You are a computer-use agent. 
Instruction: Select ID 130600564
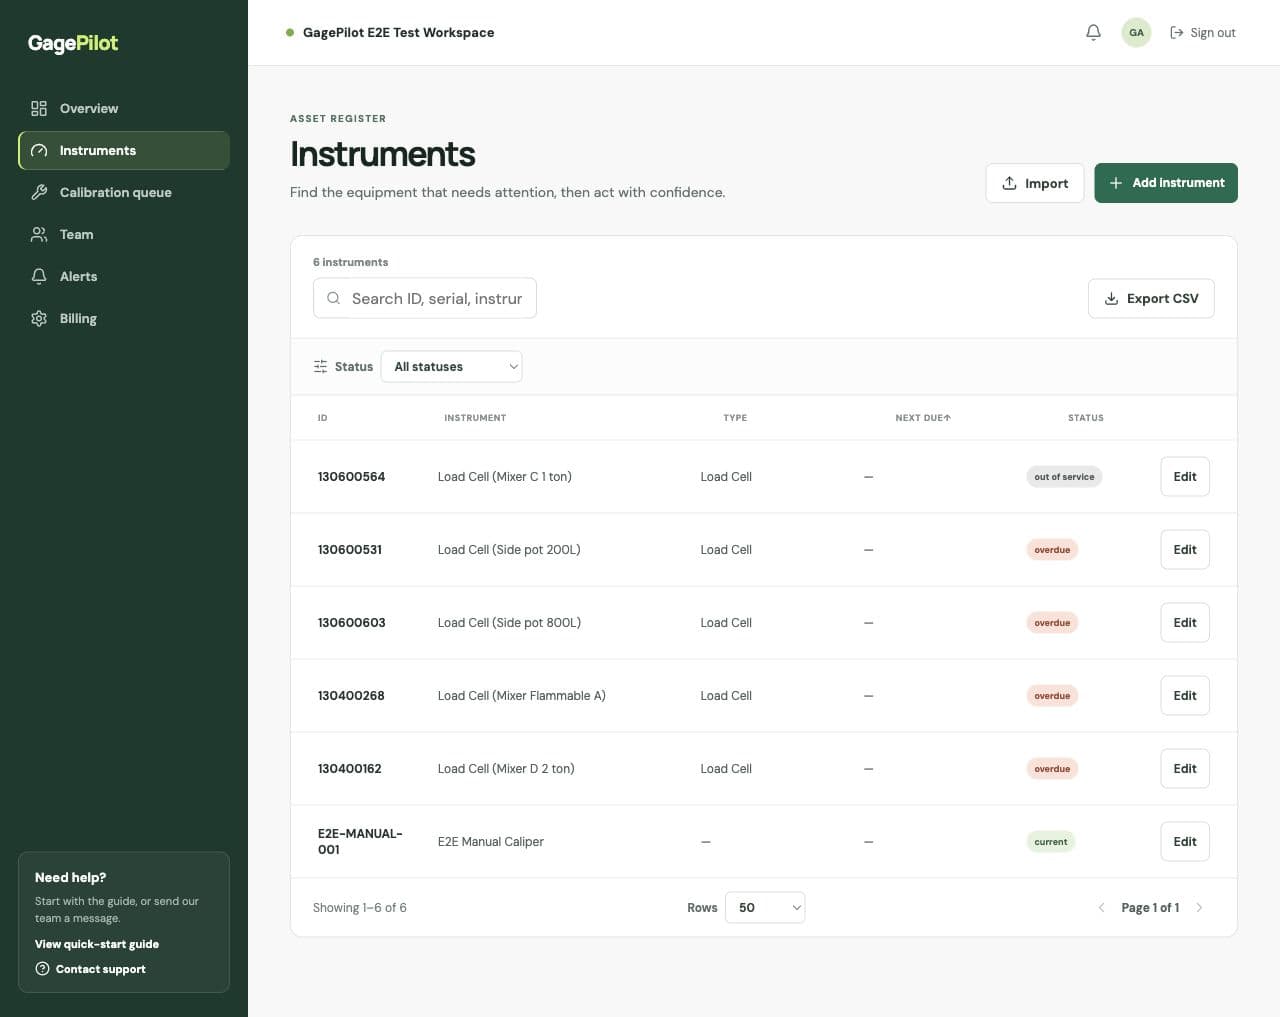pos(351,476)
